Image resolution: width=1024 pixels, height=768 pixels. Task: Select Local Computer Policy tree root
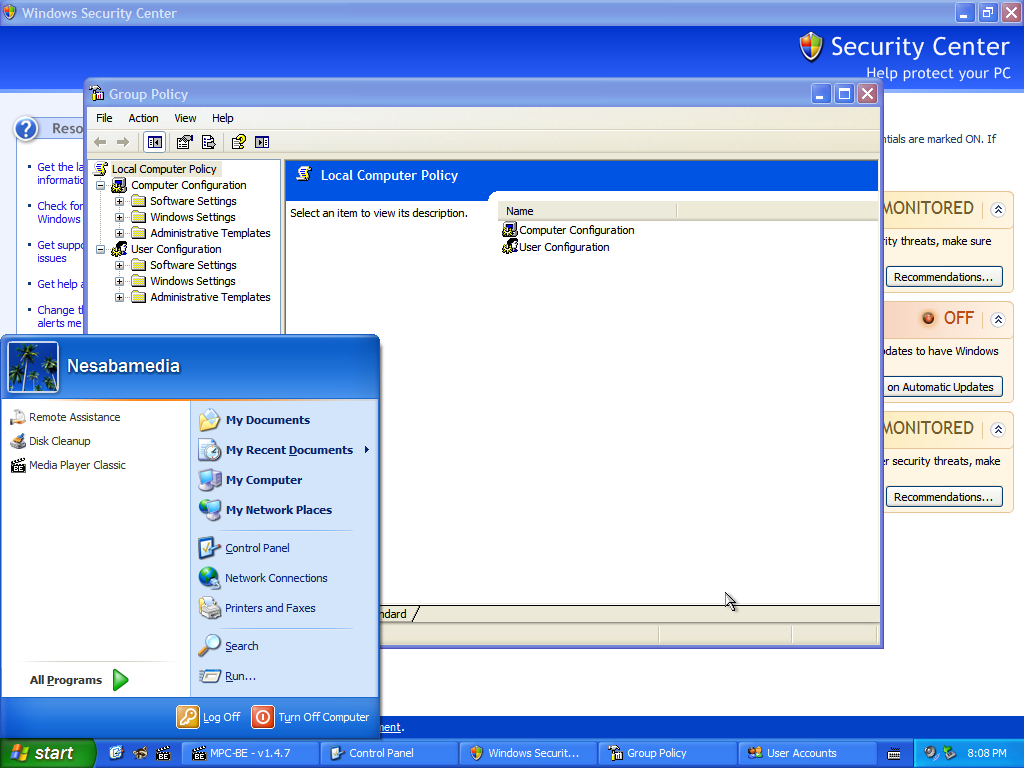(164, 169)
